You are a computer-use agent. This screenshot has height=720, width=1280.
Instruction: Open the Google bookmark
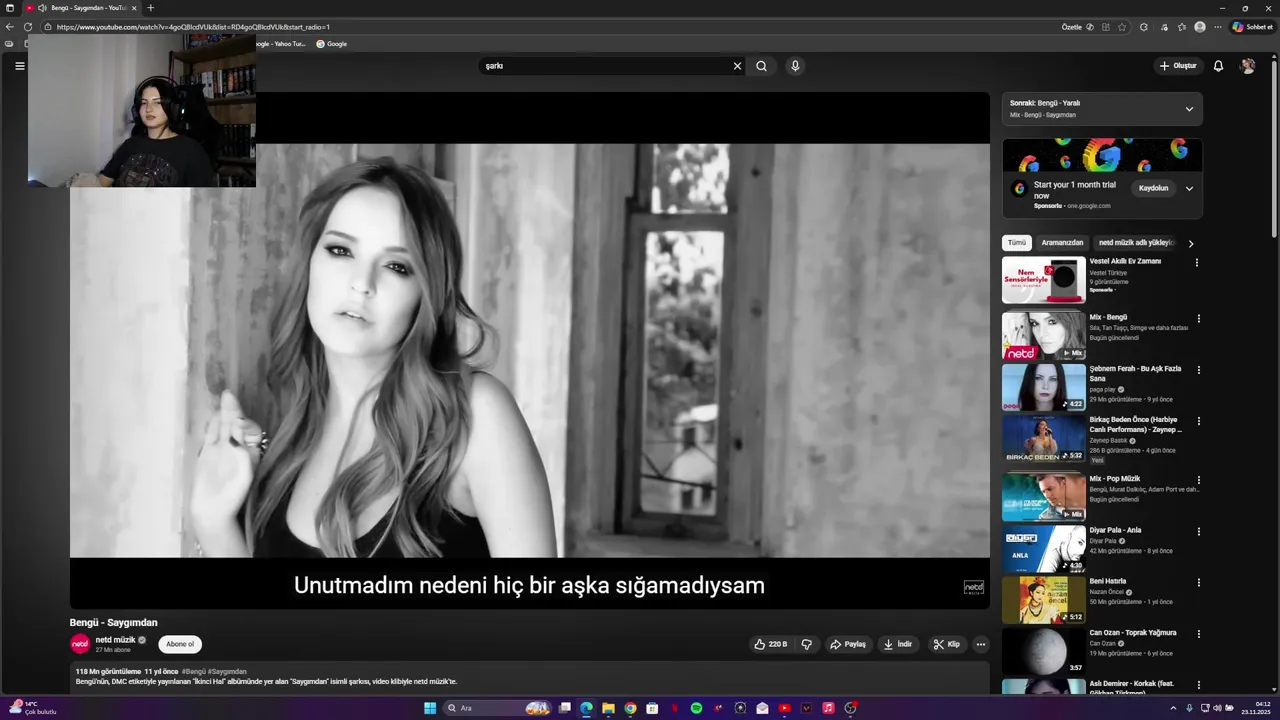point(331,44)
